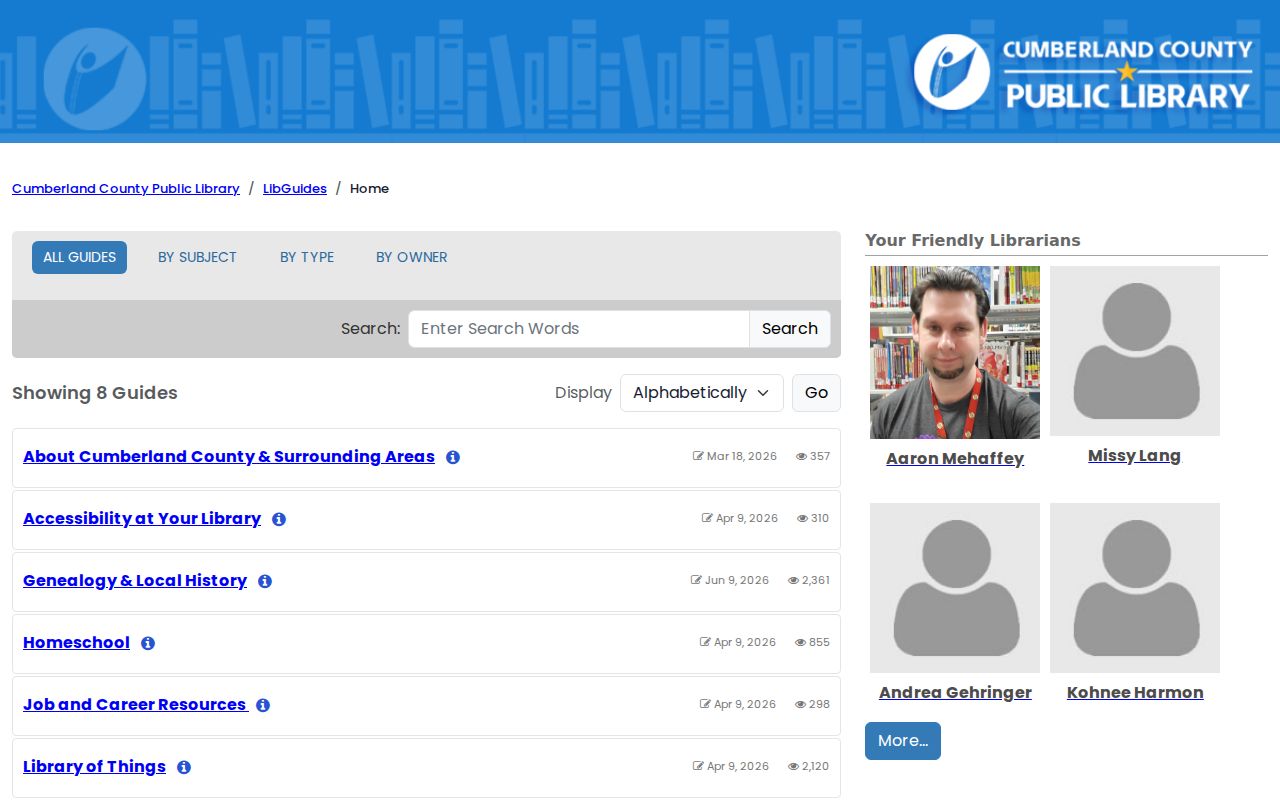Click the 855 views count
This screenshot has width=1280, height=800.
click(812, 643)
